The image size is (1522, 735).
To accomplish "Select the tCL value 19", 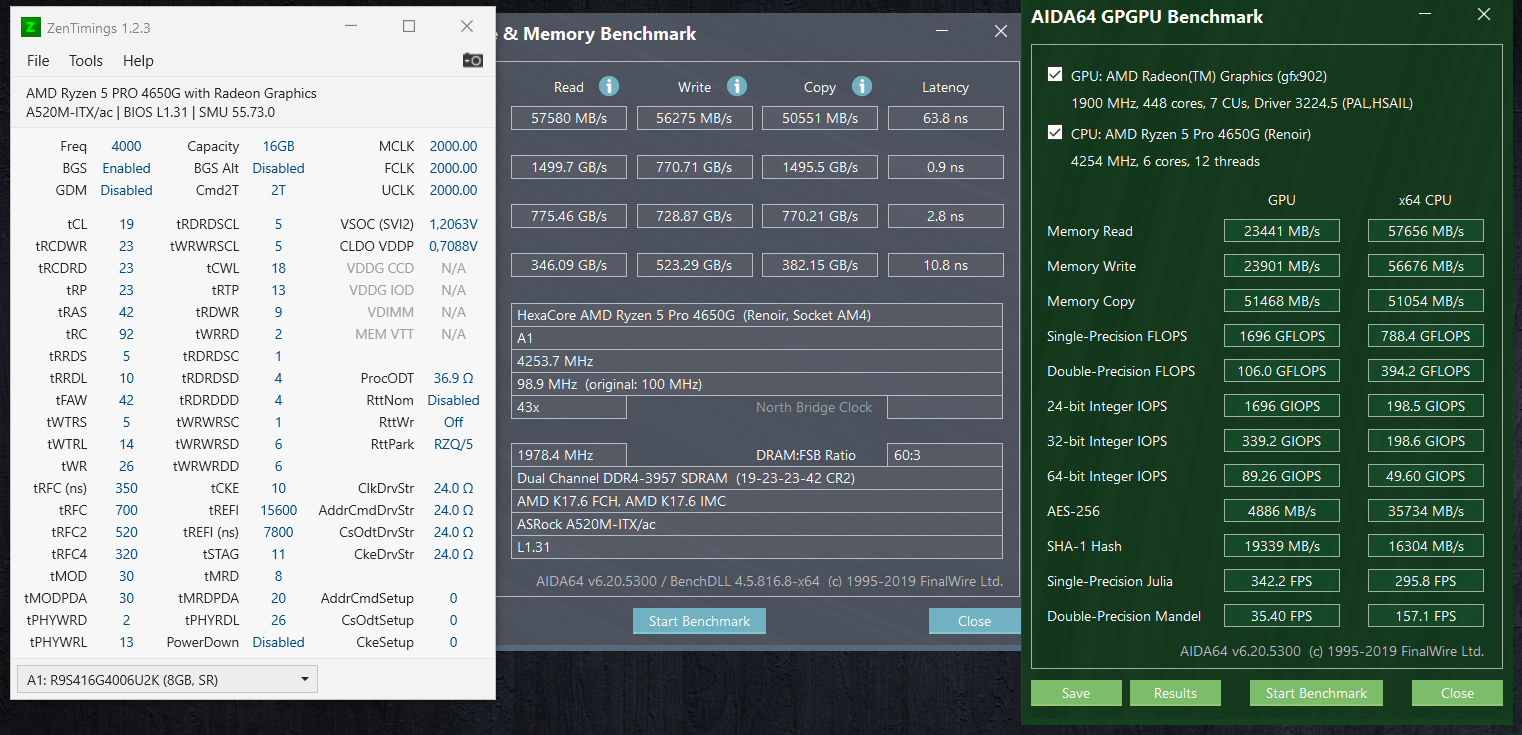I will point(126,224).
